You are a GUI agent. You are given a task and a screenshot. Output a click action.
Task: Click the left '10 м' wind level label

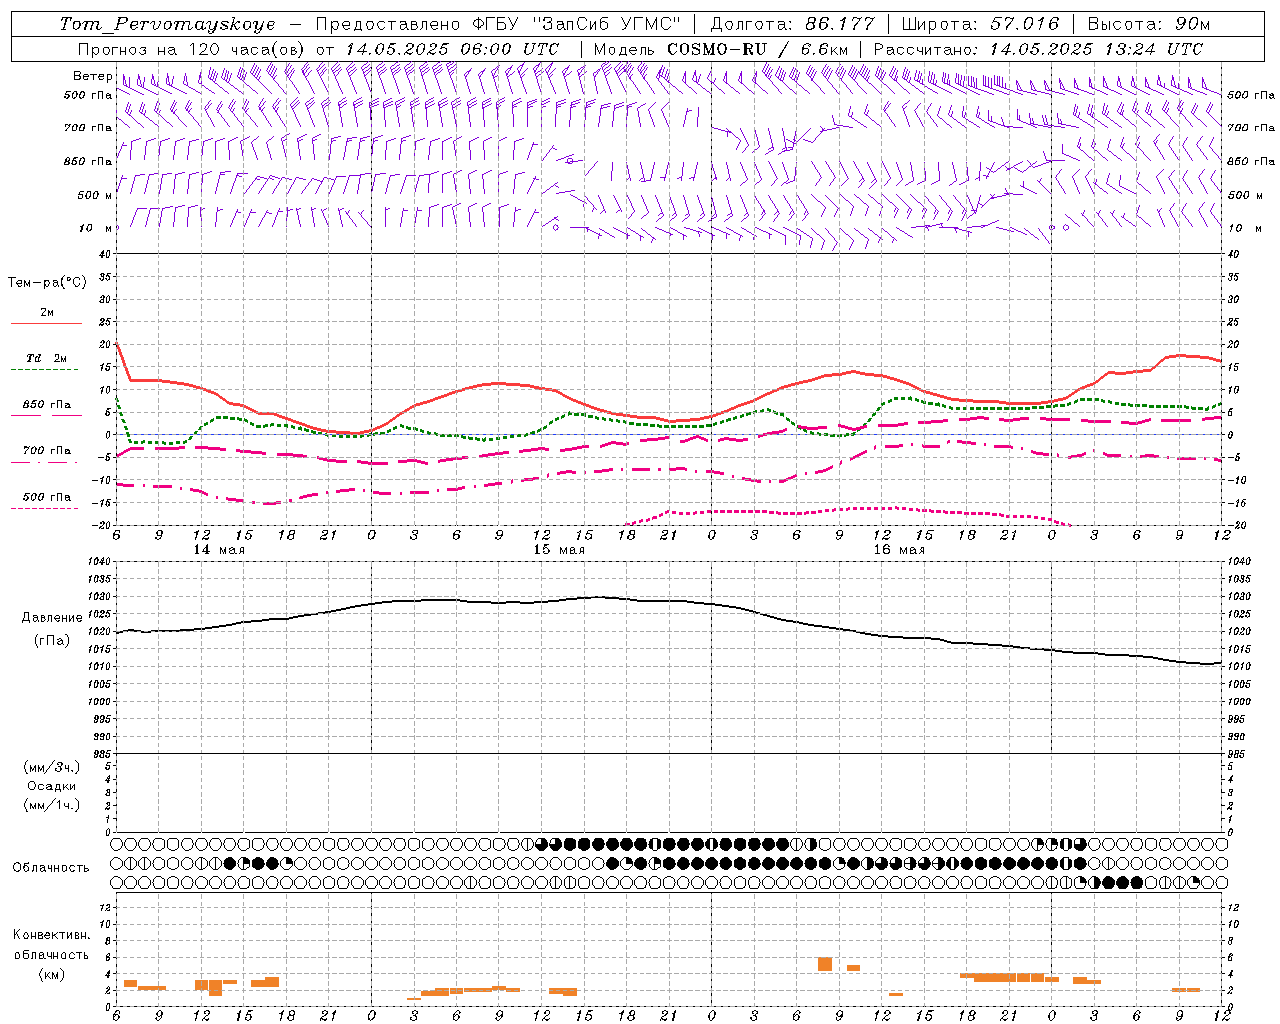(95, 228)
